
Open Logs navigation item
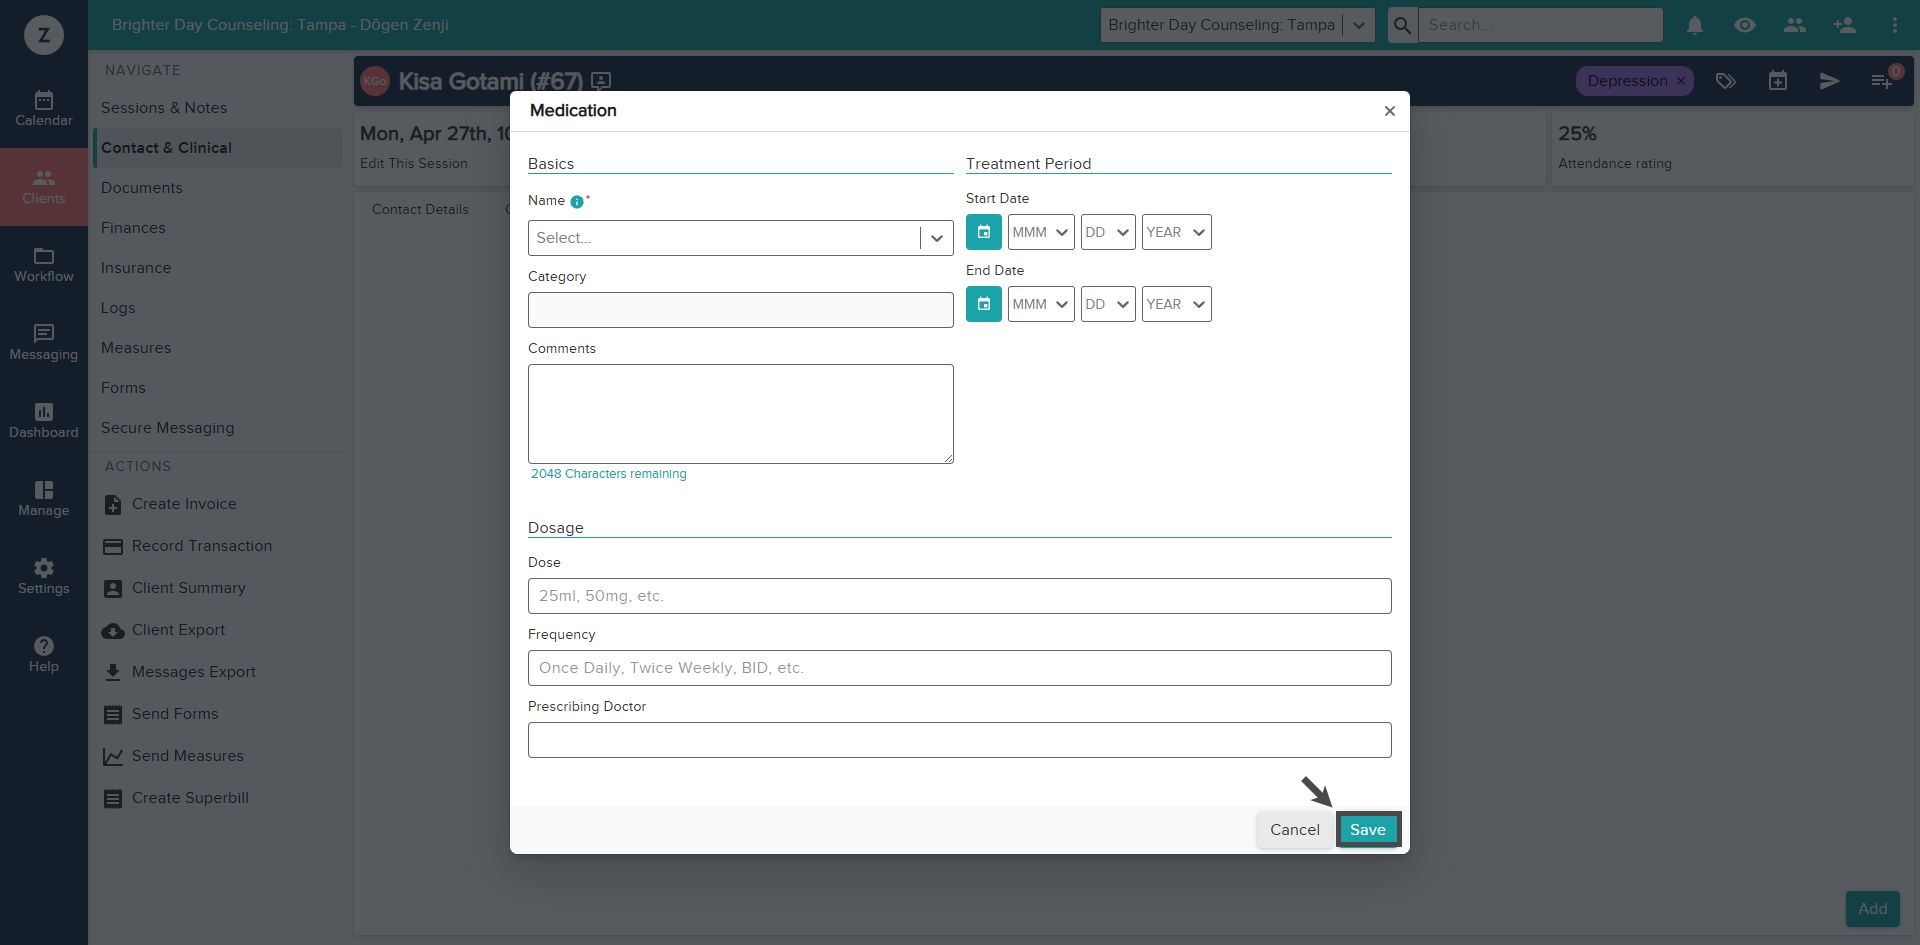[x=118, y=308]
